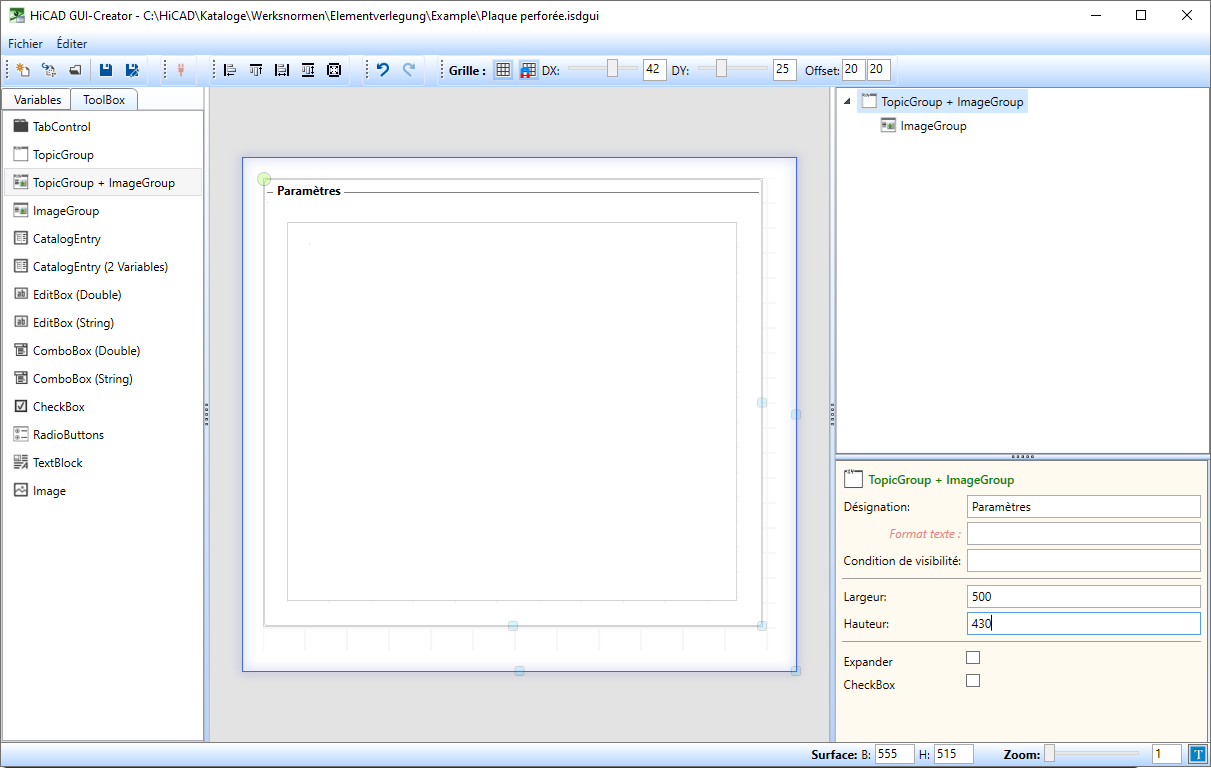
Task: Select CheckBox element in ToolBox list
Action: pos(58,407)
